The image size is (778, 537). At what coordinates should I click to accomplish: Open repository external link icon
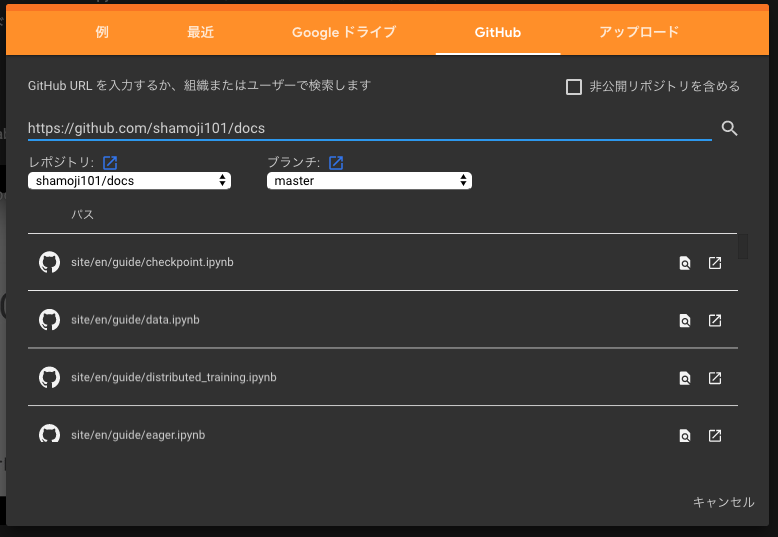(x=110, y=162)
